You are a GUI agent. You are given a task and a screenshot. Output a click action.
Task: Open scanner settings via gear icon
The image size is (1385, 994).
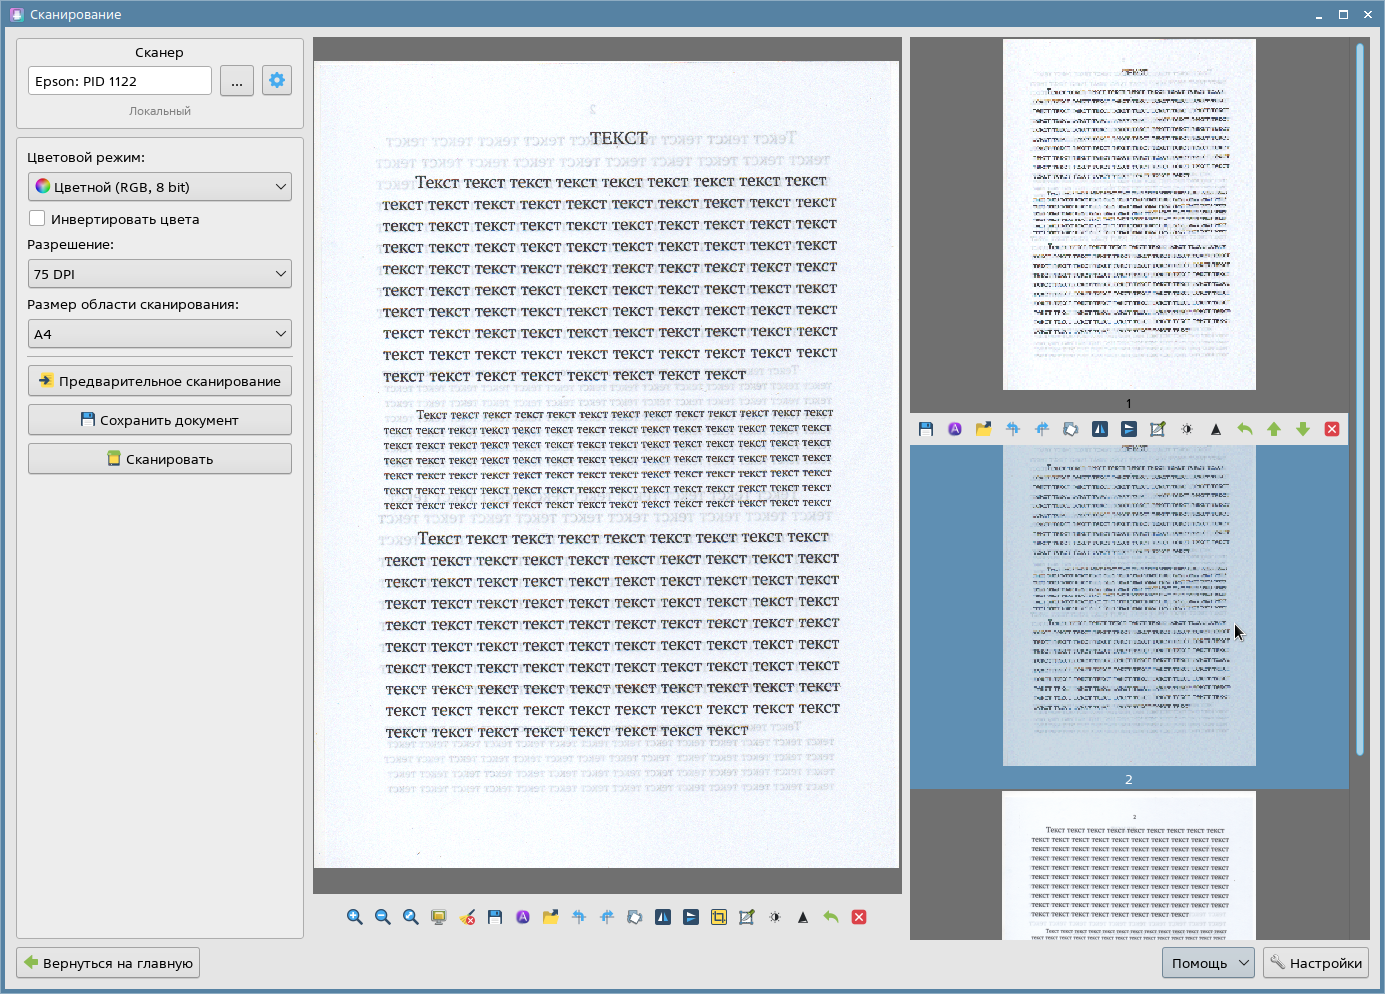pyautogui.click(x=277, y=81)
